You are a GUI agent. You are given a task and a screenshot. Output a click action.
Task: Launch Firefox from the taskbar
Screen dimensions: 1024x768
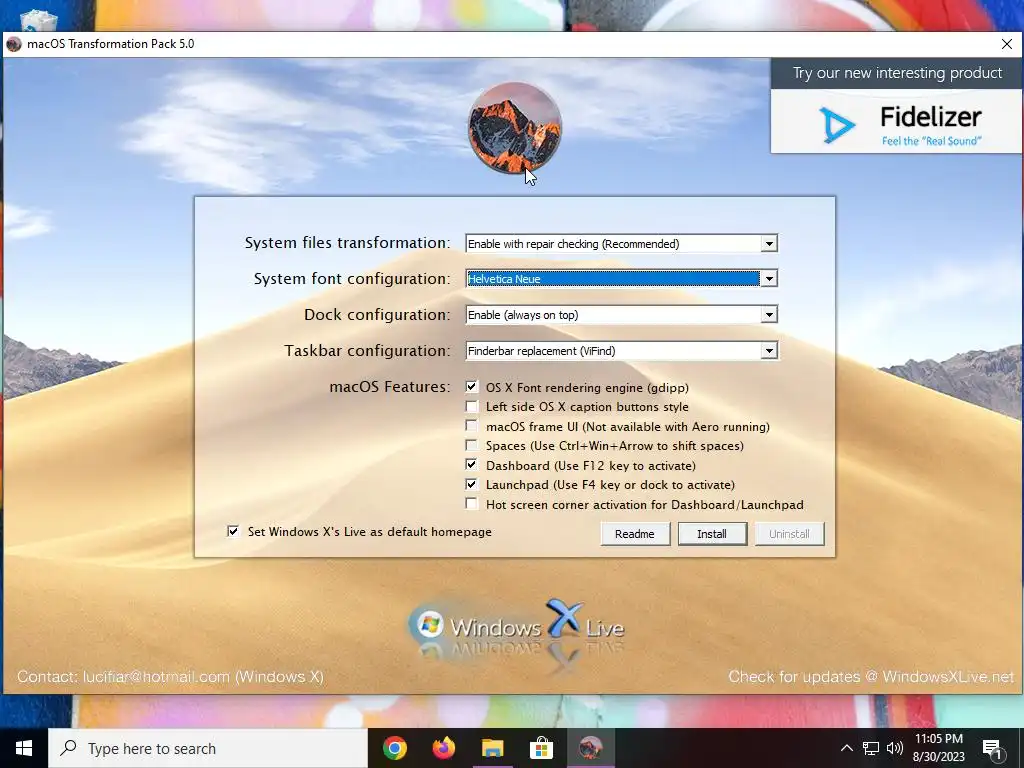click(x=443, y=748)
